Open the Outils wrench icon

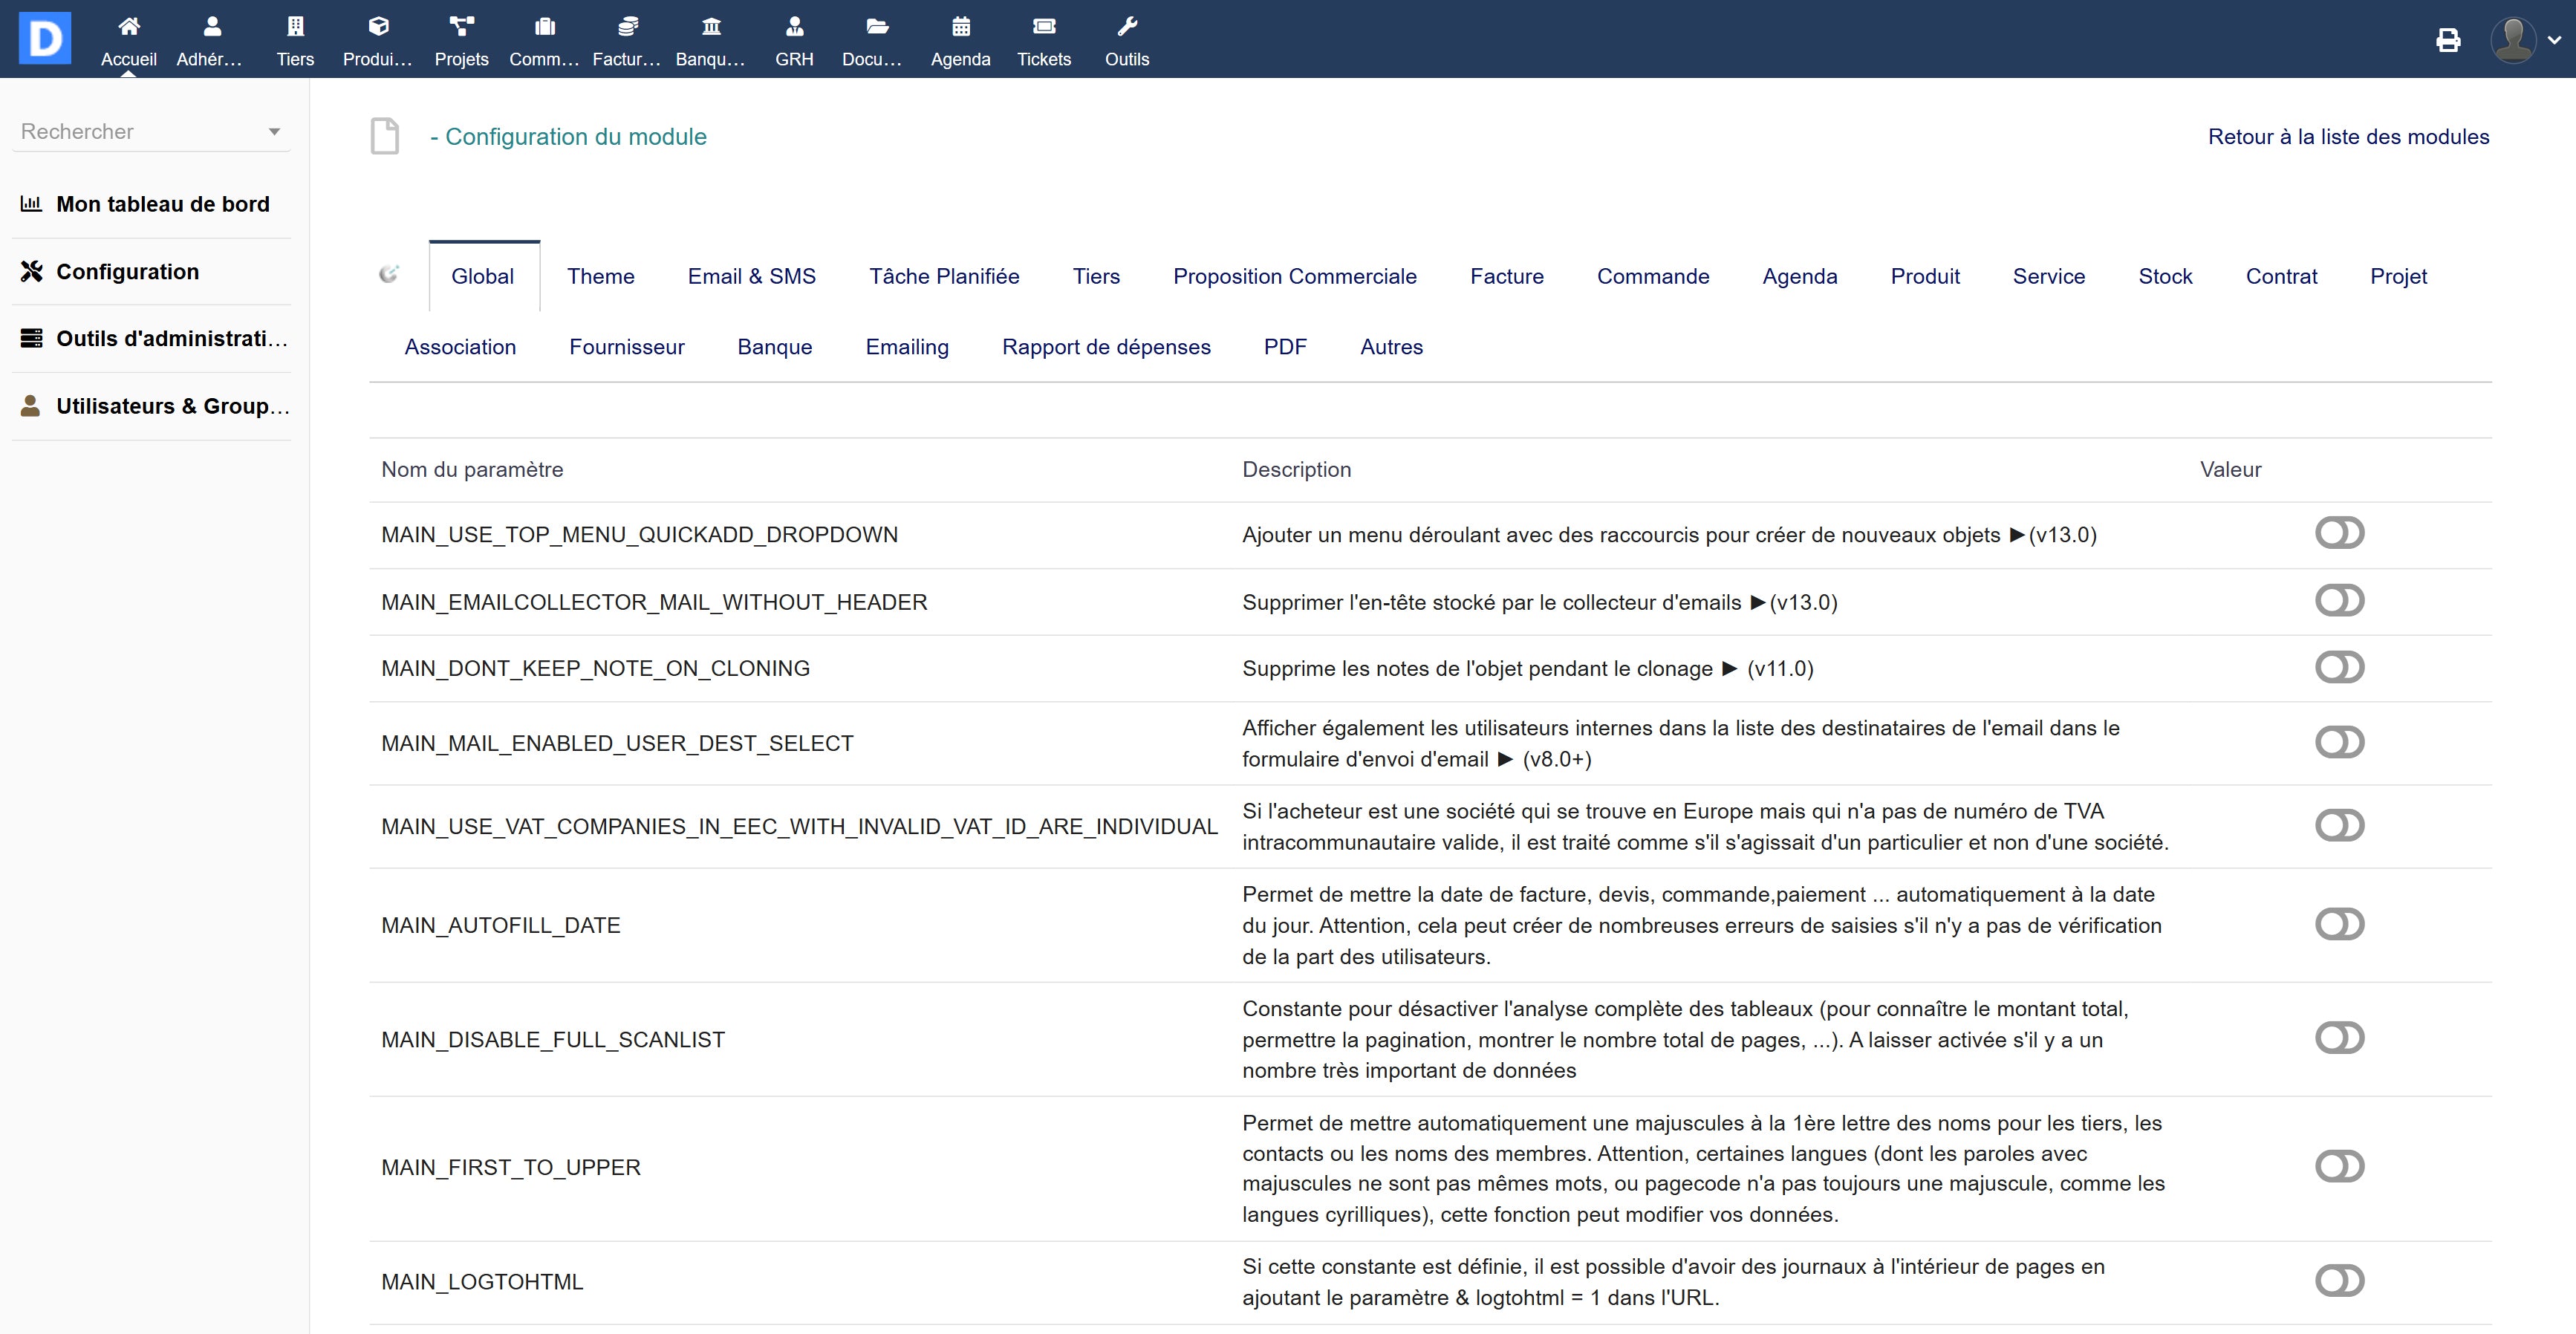[x=1127, y=27]
